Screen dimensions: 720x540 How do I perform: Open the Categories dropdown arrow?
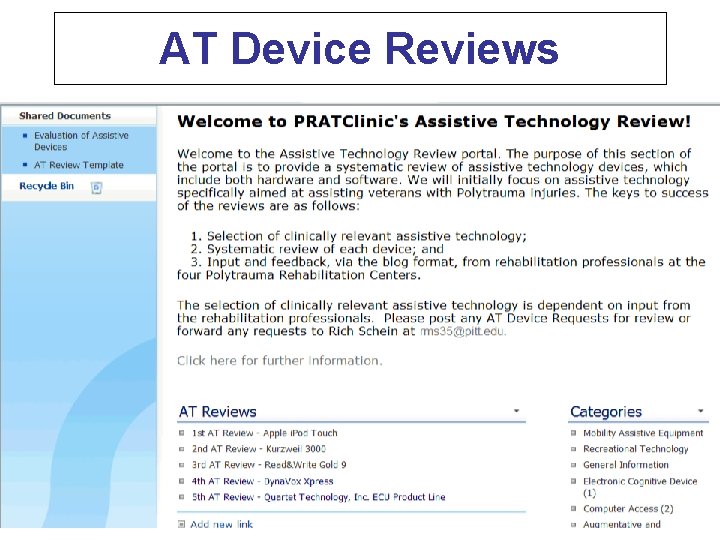(x=701, y=411)
